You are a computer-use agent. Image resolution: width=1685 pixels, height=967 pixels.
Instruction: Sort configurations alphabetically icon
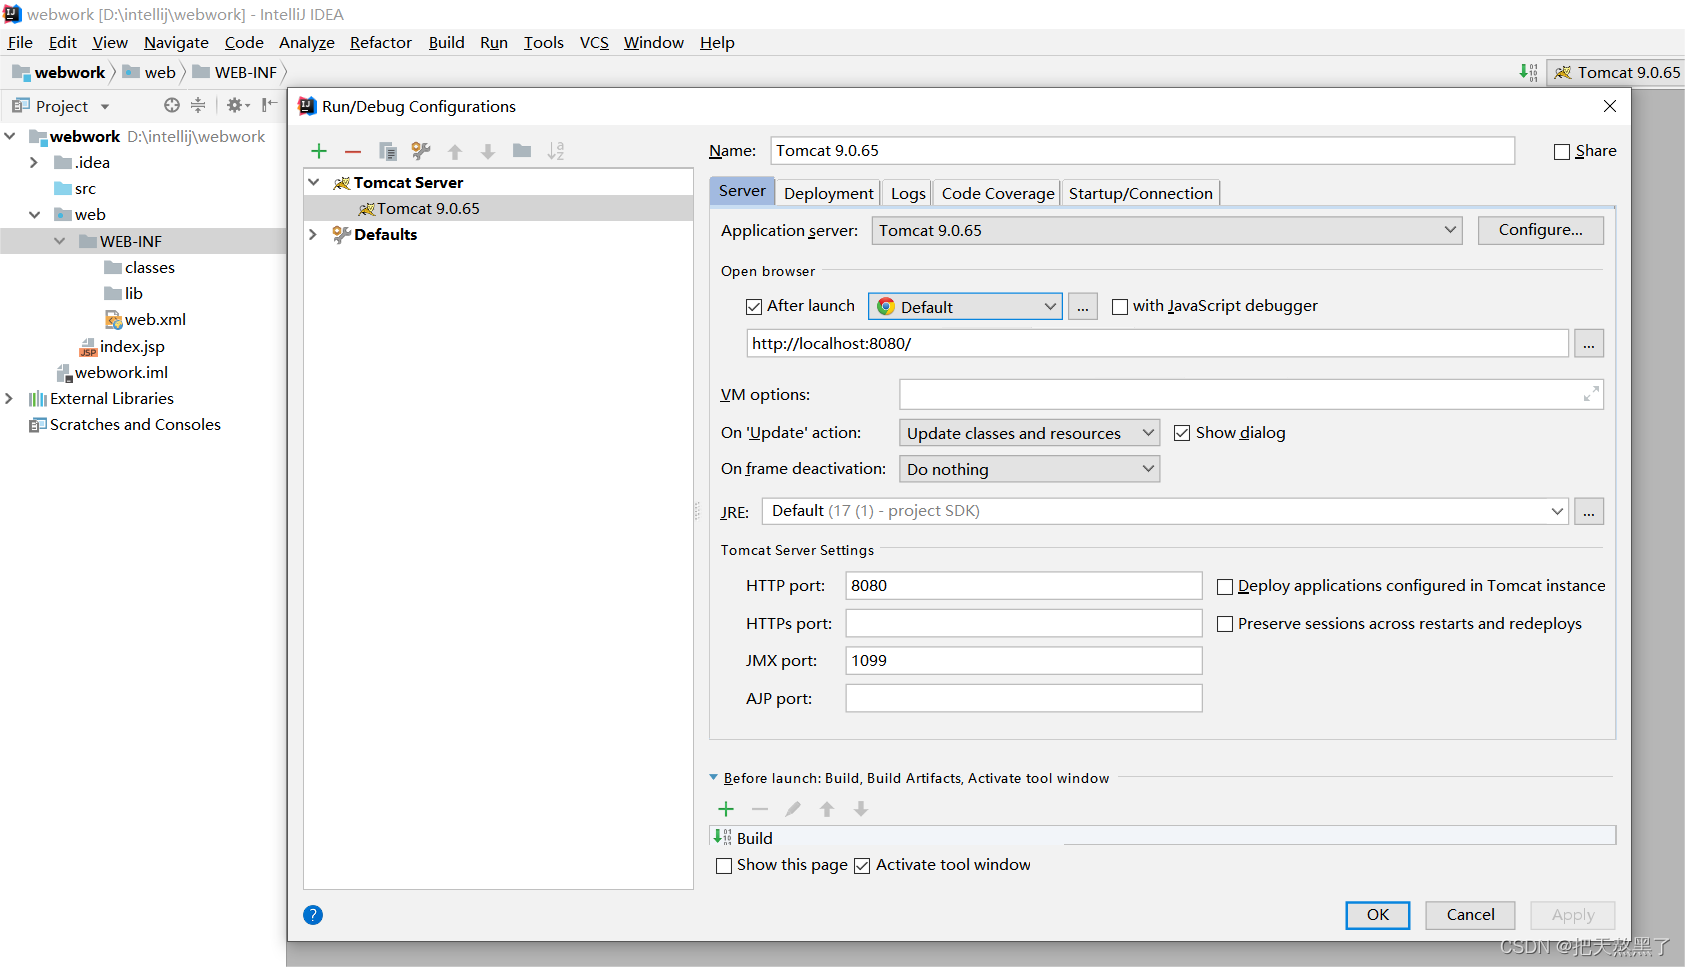[556, 151]
